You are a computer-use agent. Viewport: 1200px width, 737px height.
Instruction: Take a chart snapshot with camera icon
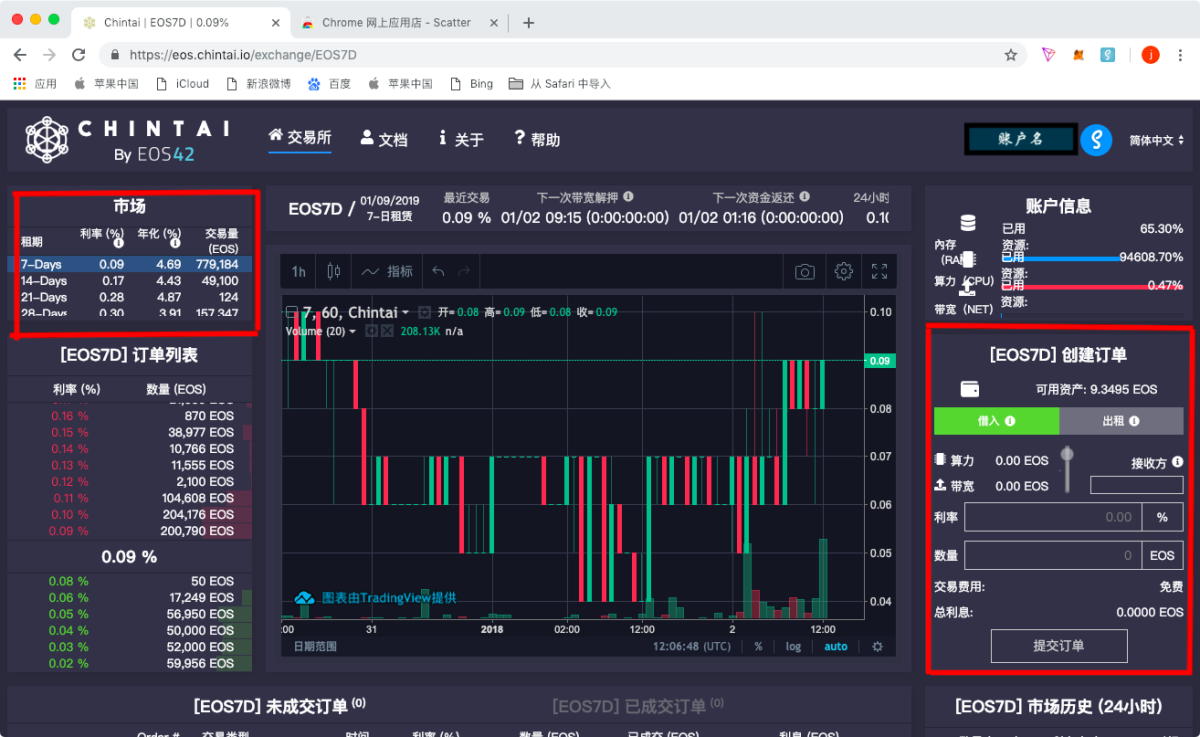pyautogui.click(x=805, y=271)
